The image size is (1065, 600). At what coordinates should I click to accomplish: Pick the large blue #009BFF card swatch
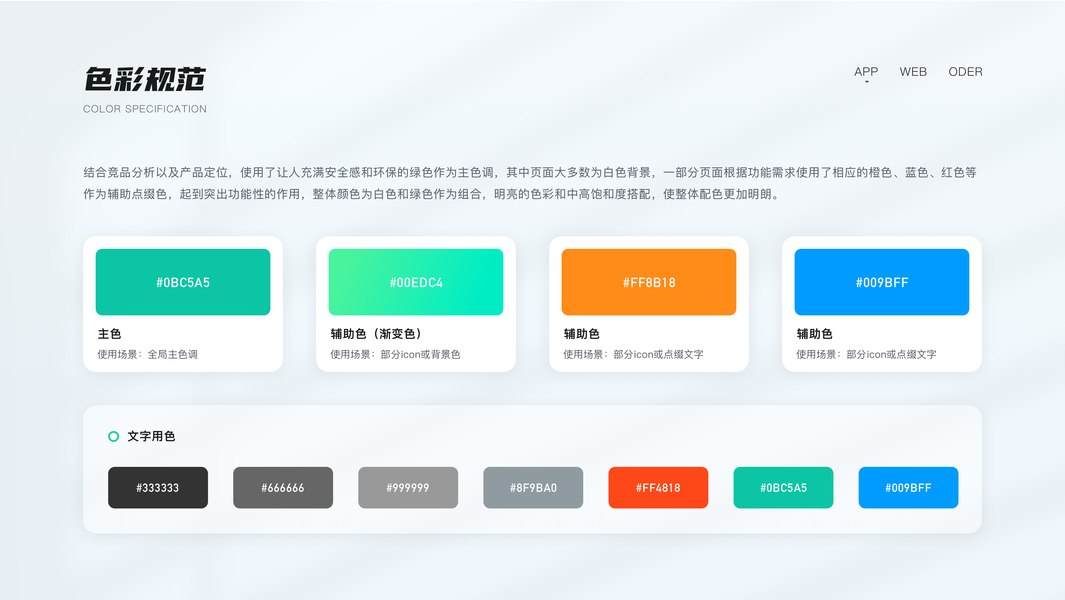click(882, 282)
